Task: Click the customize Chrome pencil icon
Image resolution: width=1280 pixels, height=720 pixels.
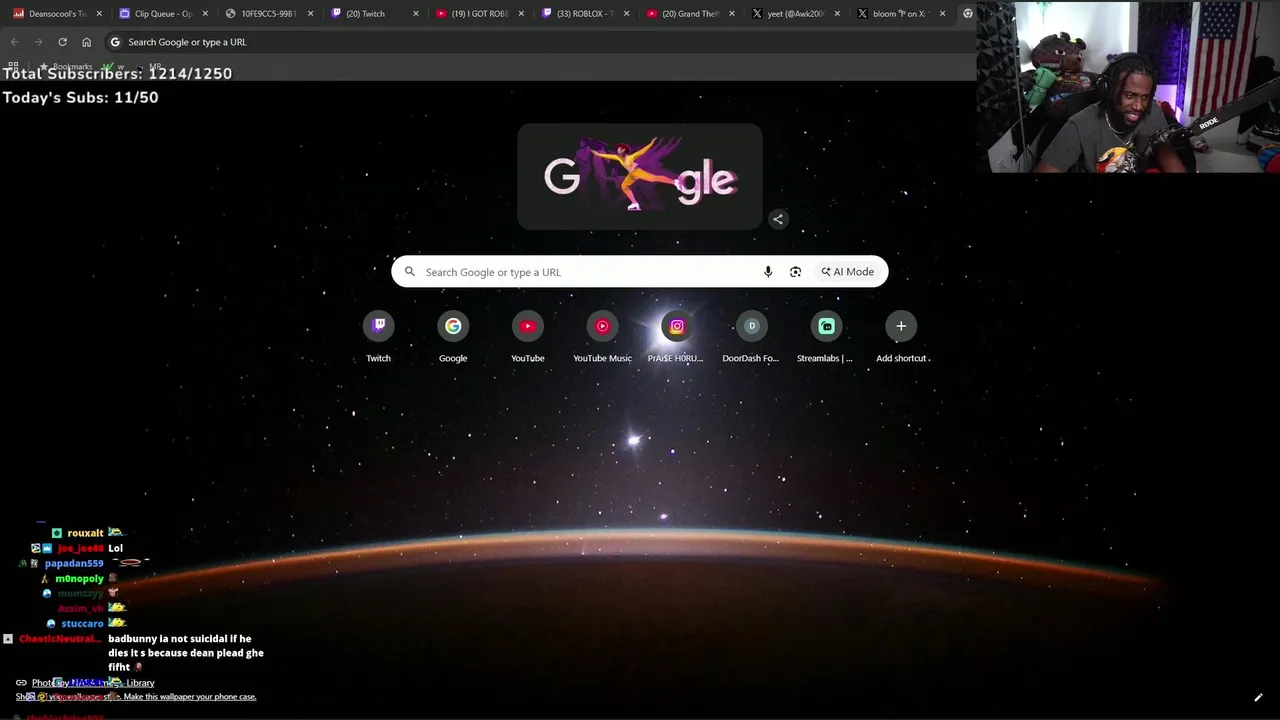Action: click(x=1258, y=698)
